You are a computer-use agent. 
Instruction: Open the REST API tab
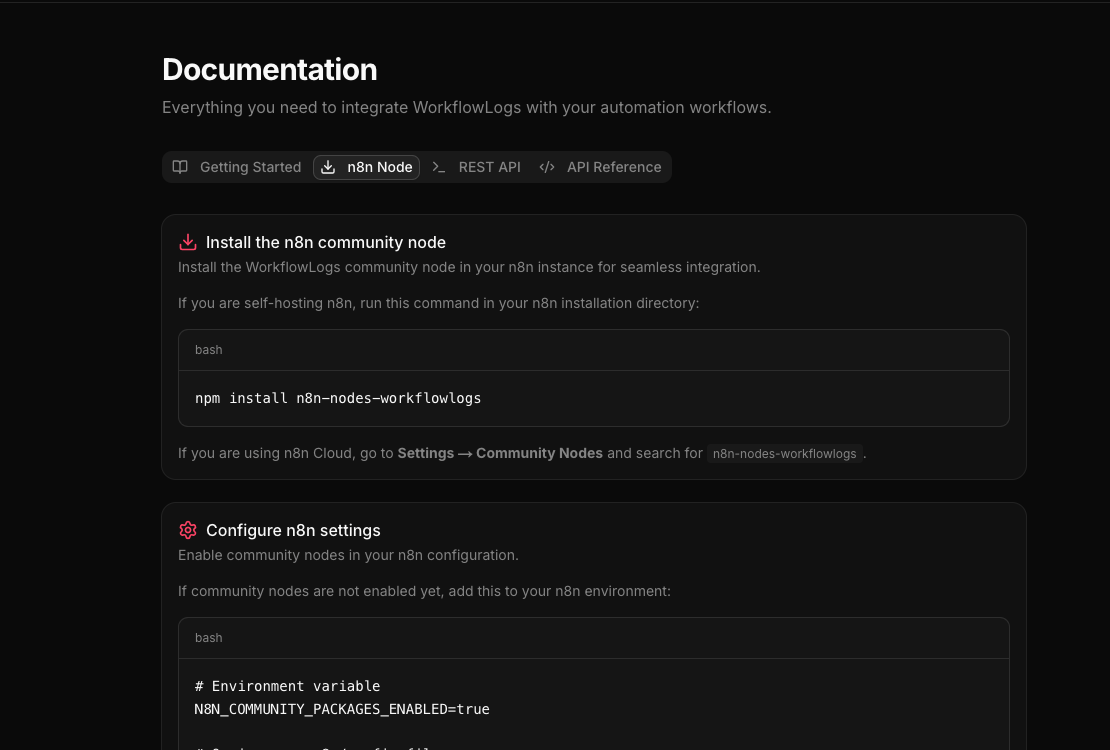point(489,167)
